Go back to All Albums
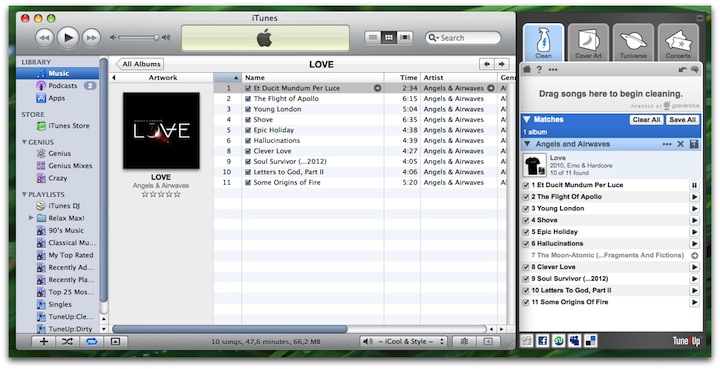 [x=140, y=64]
